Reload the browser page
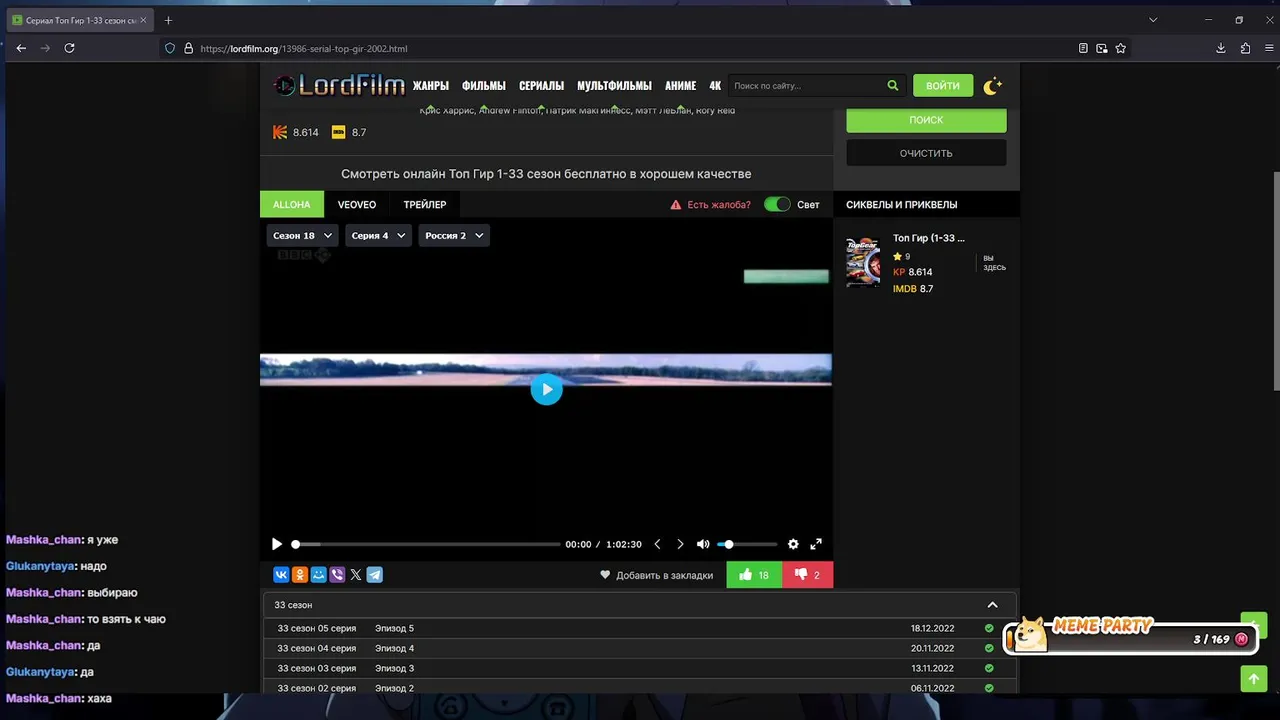This screenshot has width=1280, height=720. [69, 48]
